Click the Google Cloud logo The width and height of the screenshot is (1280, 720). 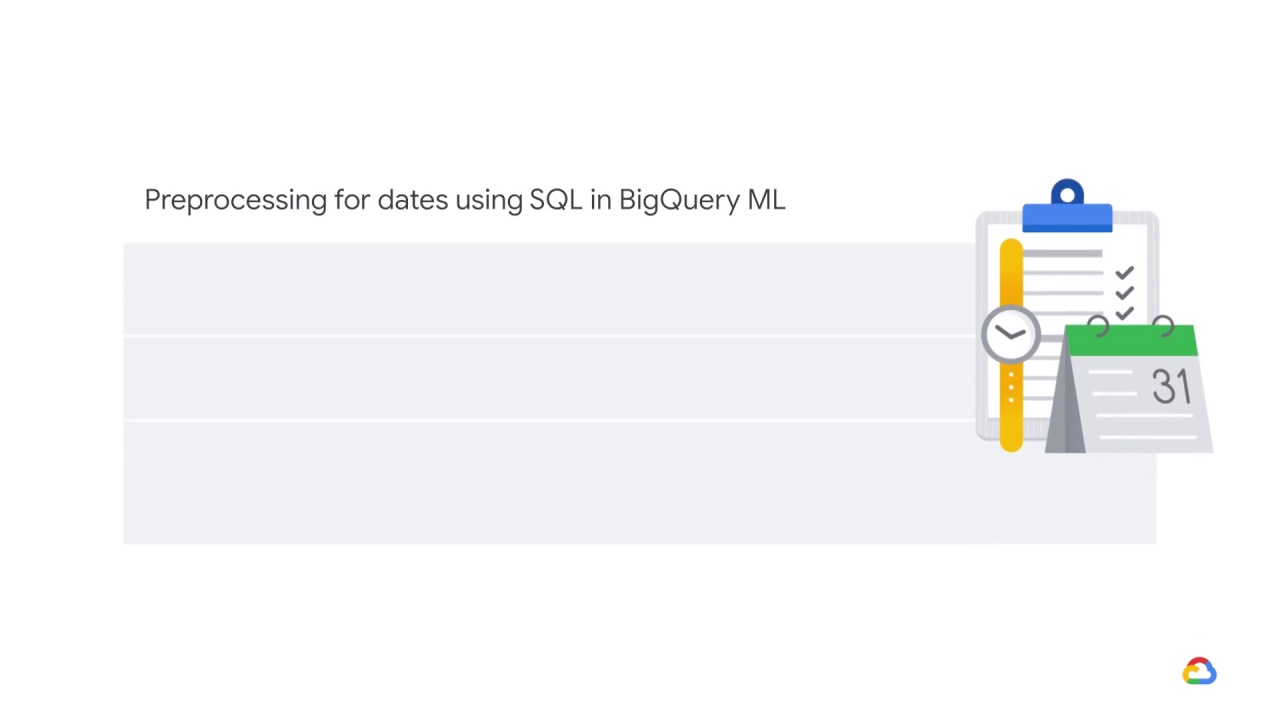click(1199, 671)
